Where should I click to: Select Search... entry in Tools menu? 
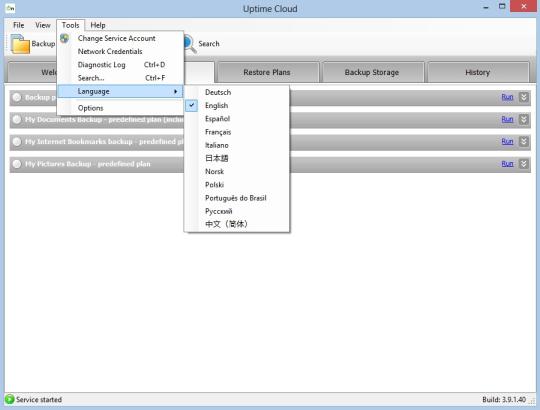[x=120, y=78]
